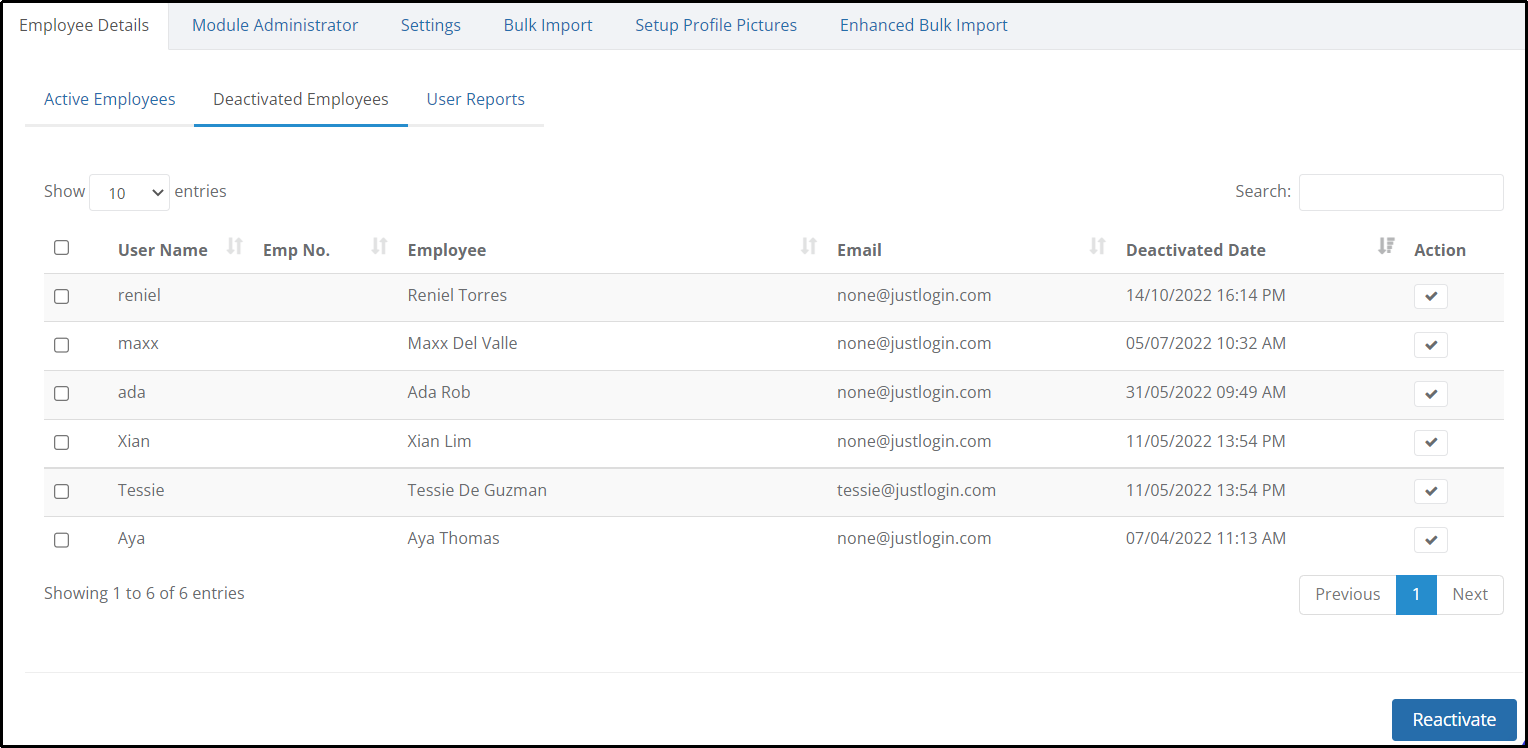Click the Reactivate button
This screenshot has width=1528, height=748.
point(1454,720)
